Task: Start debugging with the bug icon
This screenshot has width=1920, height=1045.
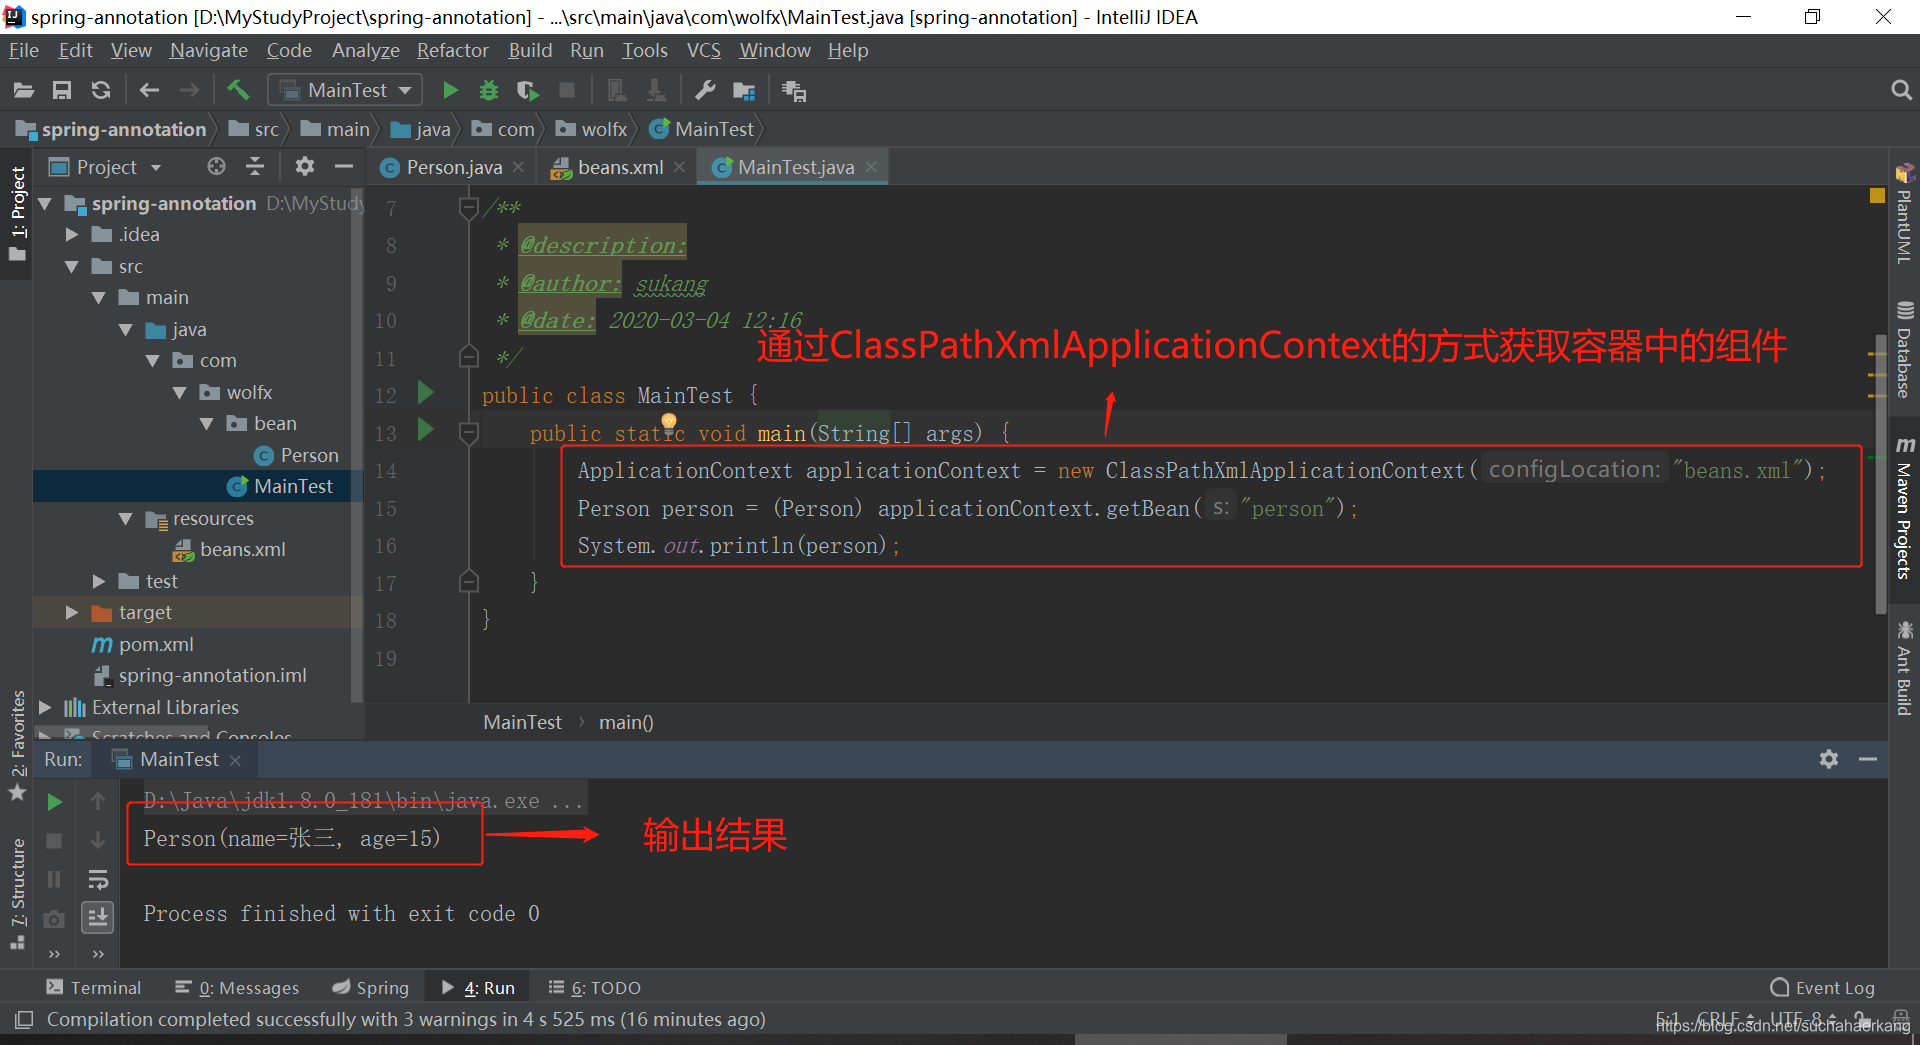Action: (488, 91)
